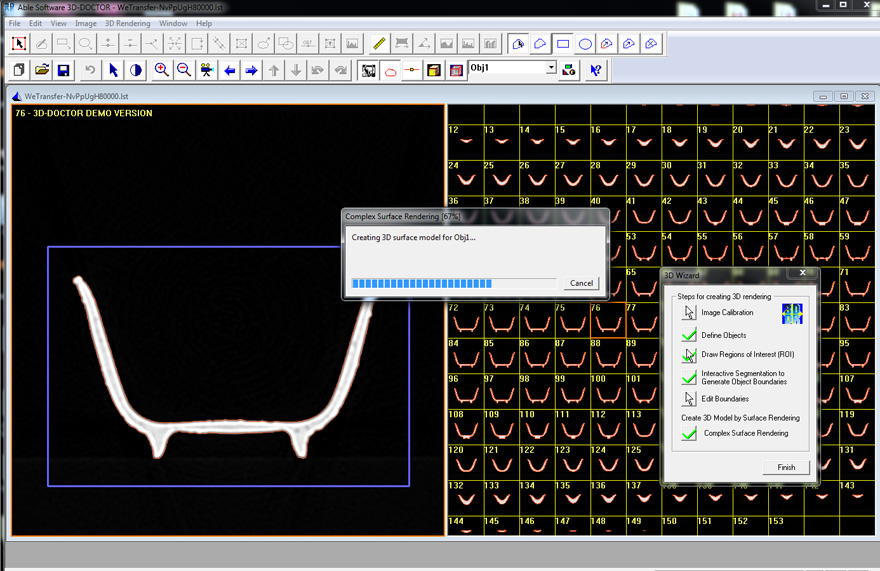Cancel the surface rendering progress

(581, 283)
